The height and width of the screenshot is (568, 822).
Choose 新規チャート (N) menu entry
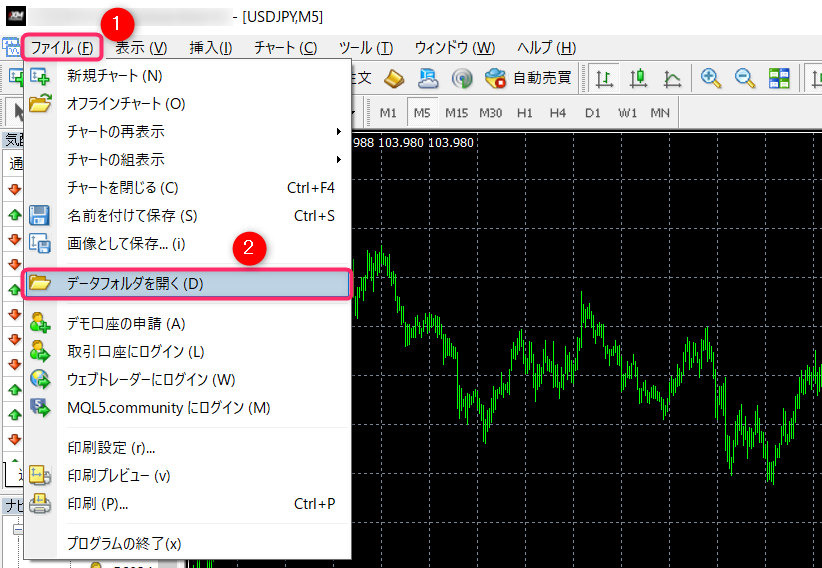coord(188,76)
